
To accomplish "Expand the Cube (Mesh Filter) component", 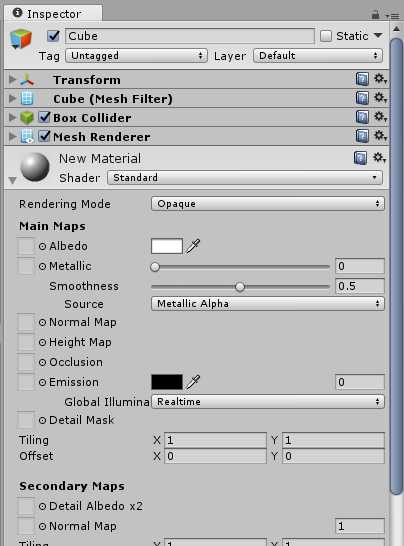I will coord(13,99).
